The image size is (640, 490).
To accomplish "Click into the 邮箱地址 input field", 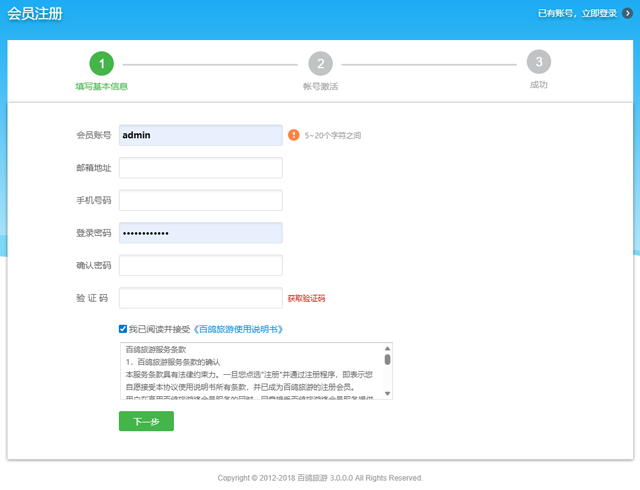I will [200, 168].
